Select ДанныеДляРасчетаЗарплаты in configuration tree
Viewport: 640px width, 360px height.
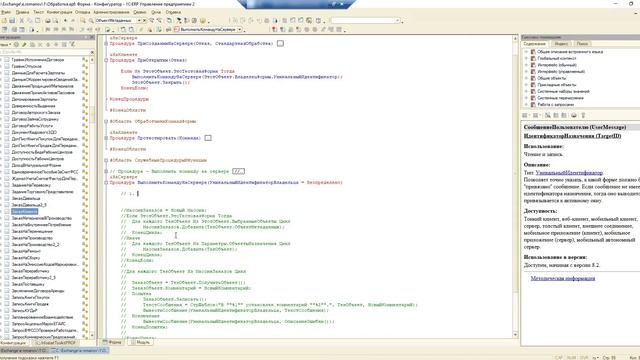[x=38, y=73]
